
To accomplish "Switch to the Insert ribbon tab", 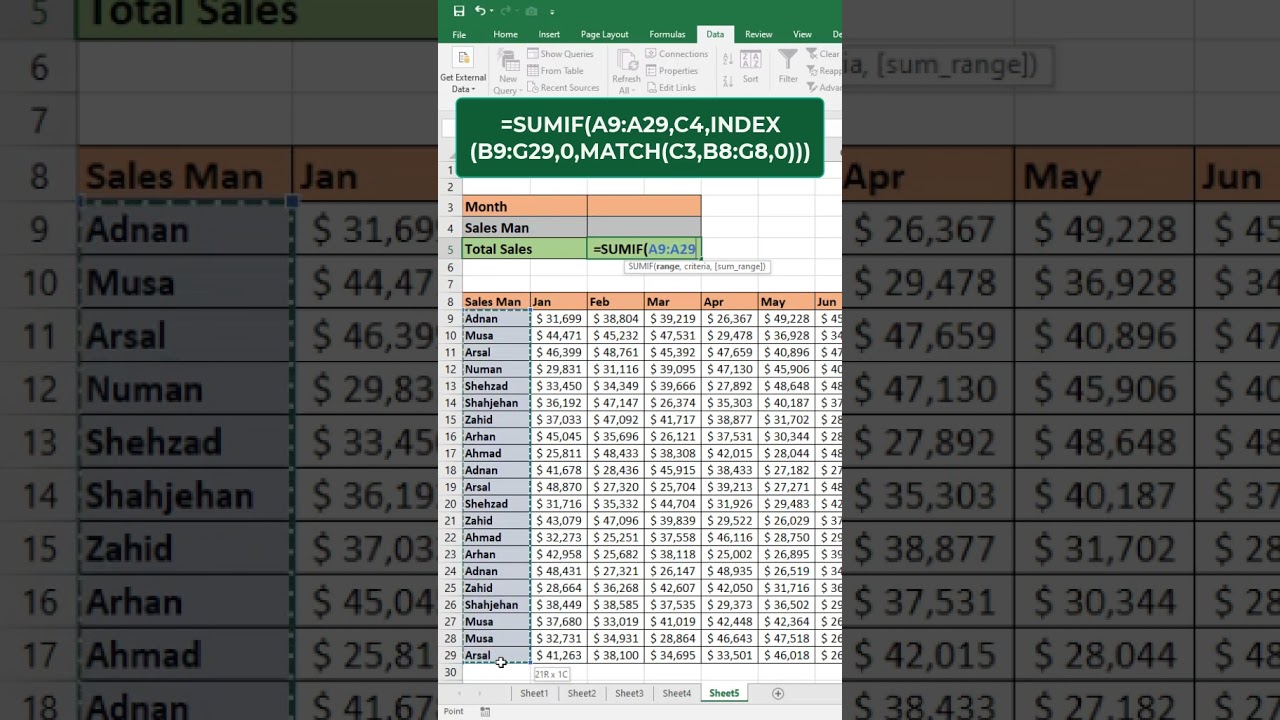I will 549,34.
